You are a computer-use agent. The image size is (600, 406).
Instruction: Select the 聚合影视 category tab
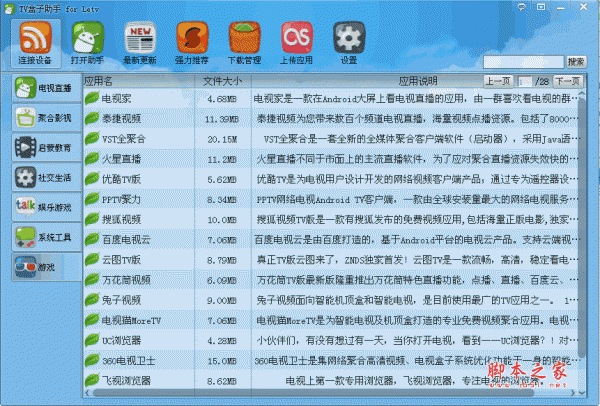point(47,118)
